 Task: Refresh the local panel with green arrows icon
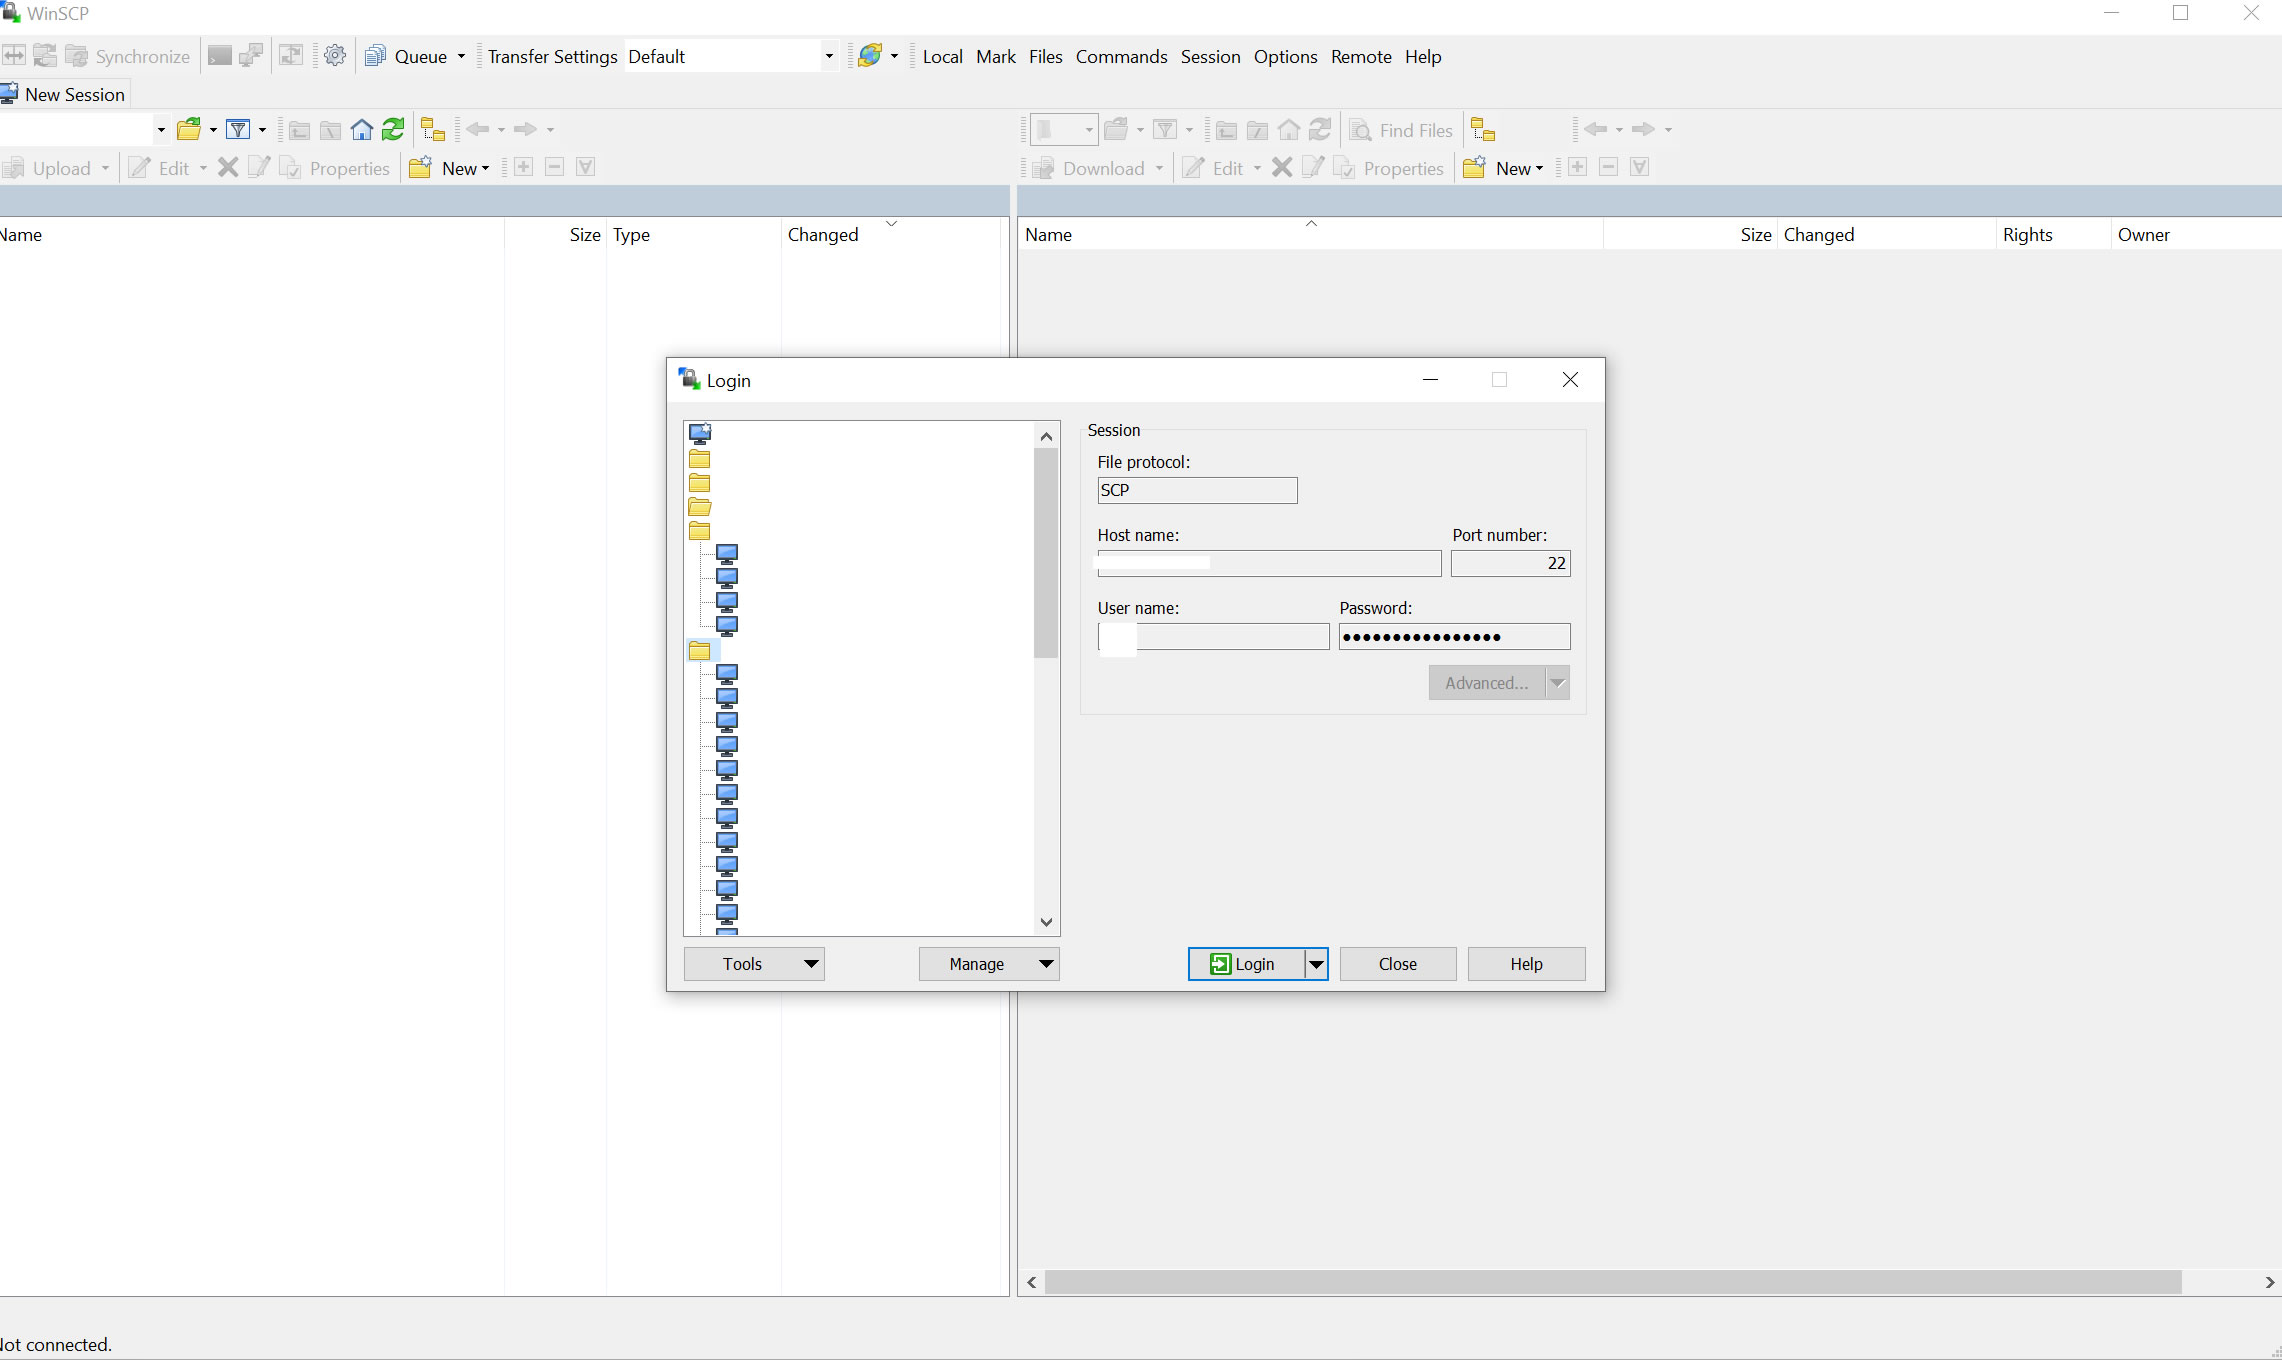pos(394,130)
